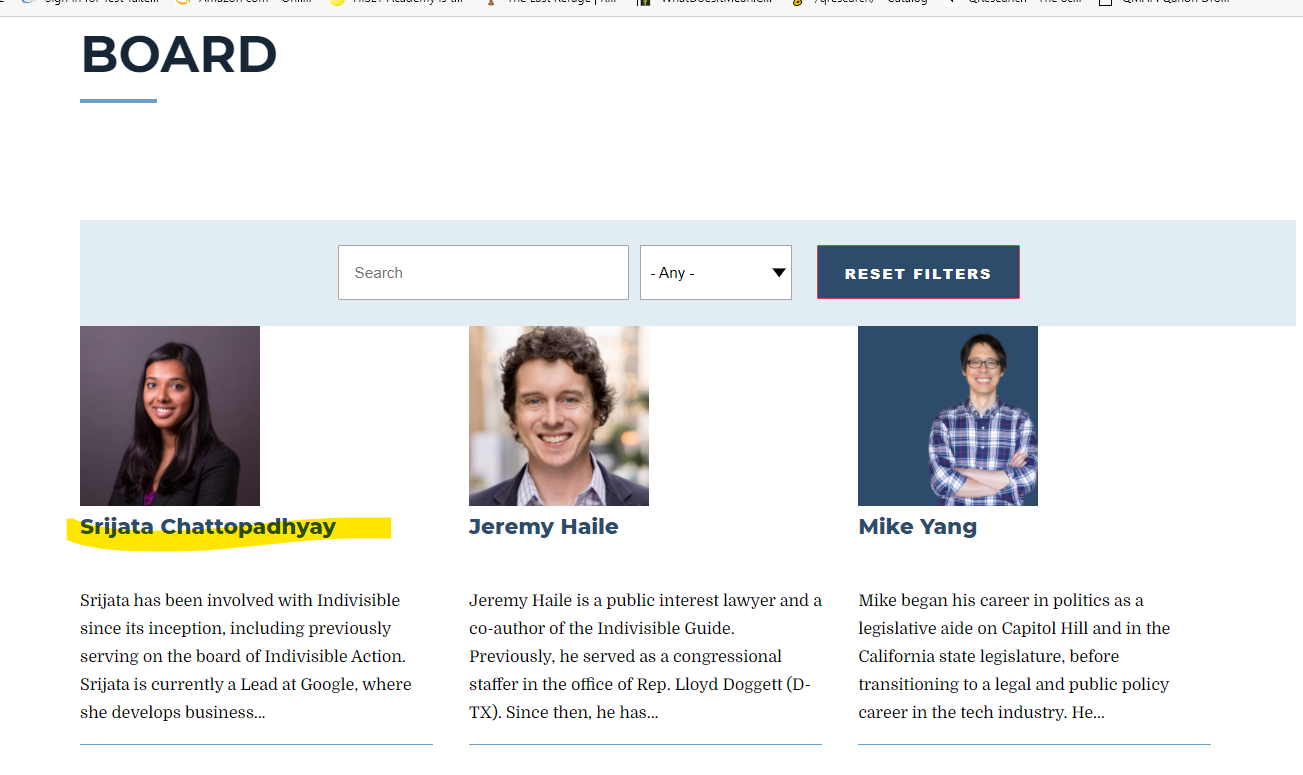The height and width of the screenshot is (775, 1303).
Task: Open Srijata Chattopadhyay's profile photo
Action: (170, 416)
